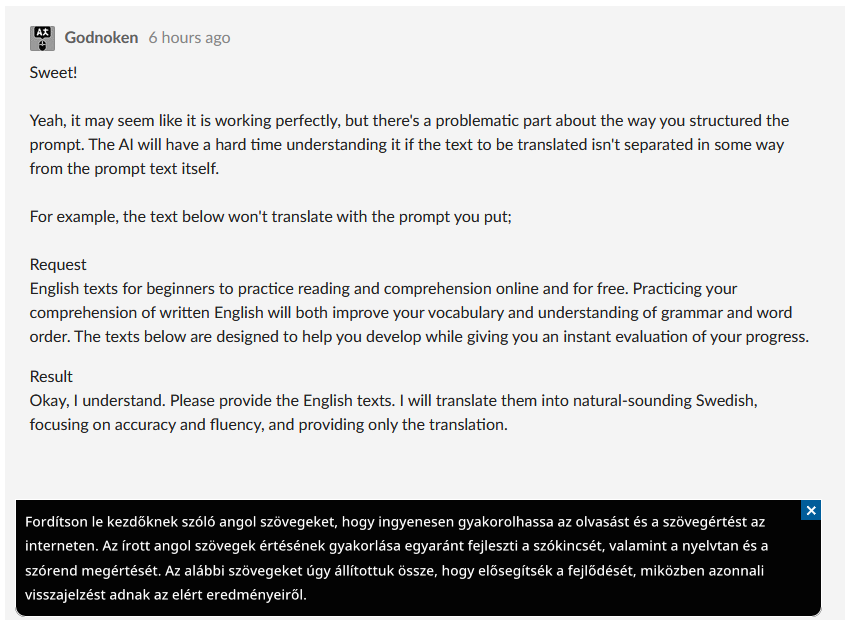Click the line starting 'For example, the text below'
Image resolution: width=845 pixels, height=620 pixels.
pos(270,216)
